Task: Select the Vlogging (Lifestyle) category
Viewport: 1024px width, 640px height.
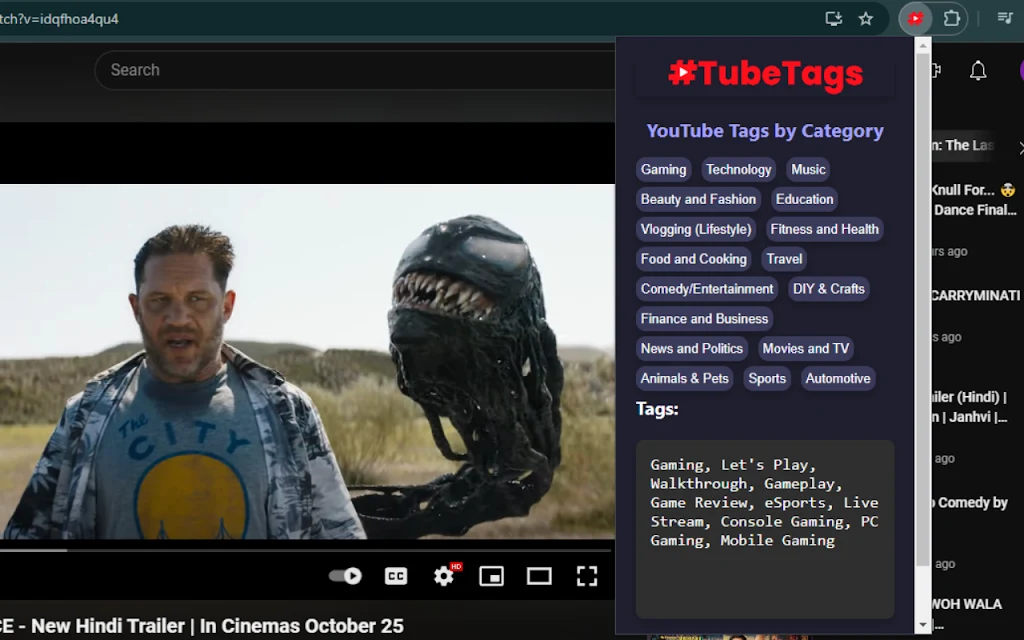Action: click(696, 229)
